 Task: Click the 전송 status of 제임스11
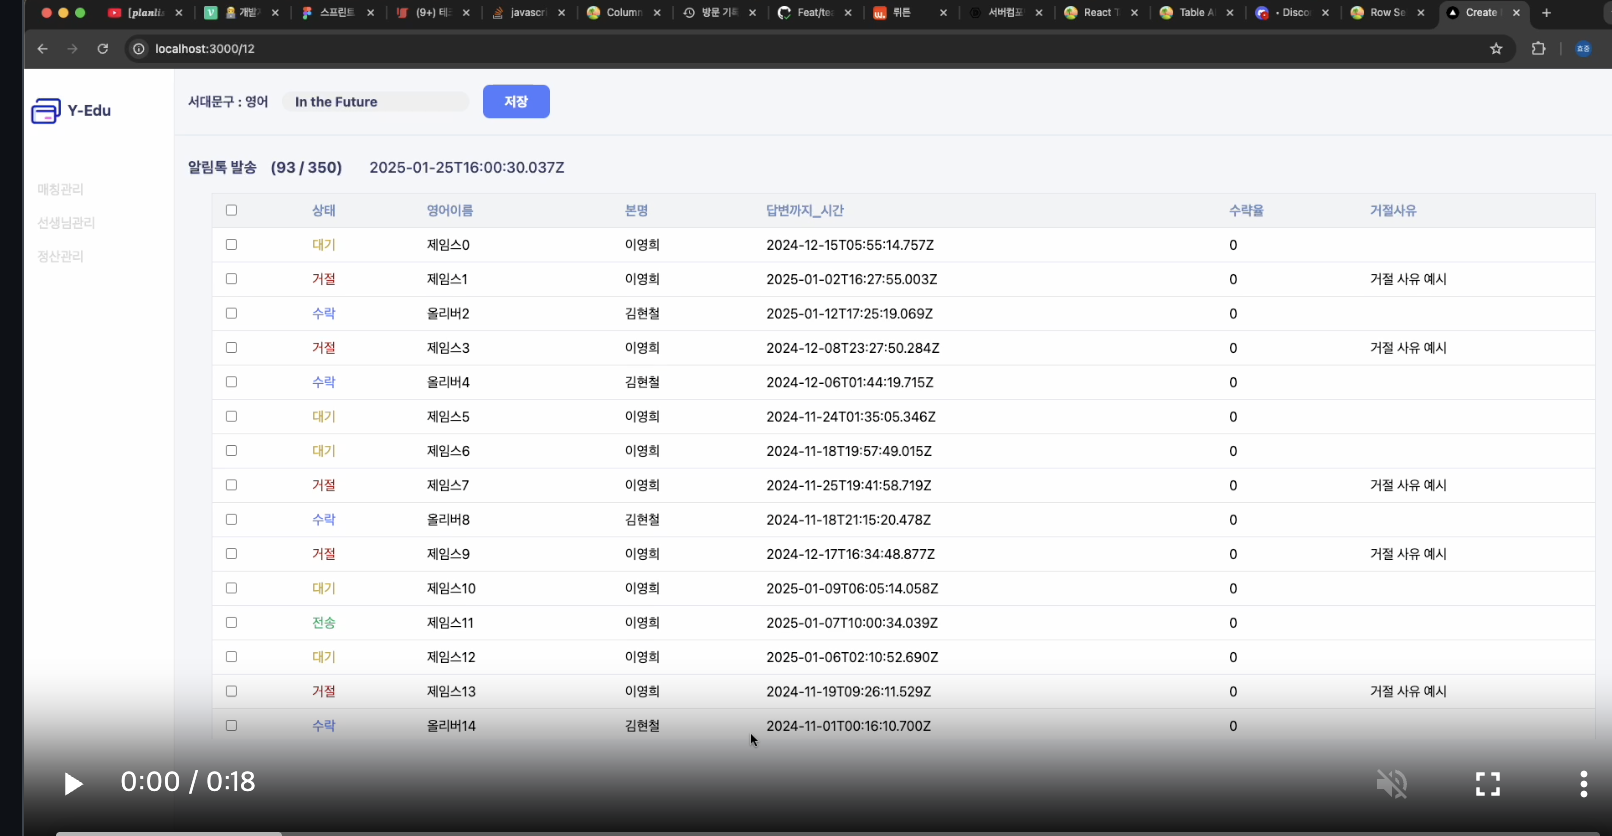(324, 623)
